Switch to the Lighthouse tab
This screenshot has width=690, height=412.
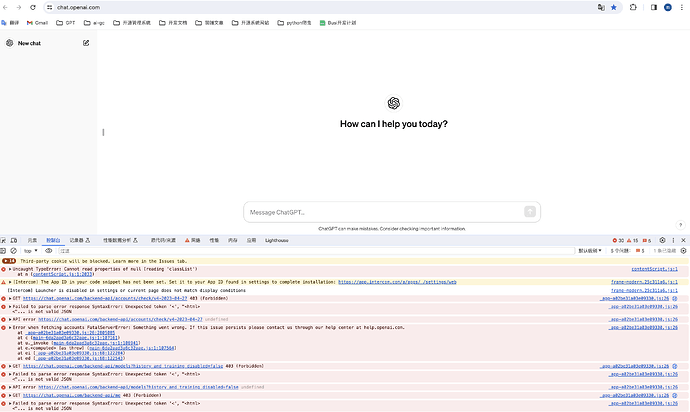[277, 240]
